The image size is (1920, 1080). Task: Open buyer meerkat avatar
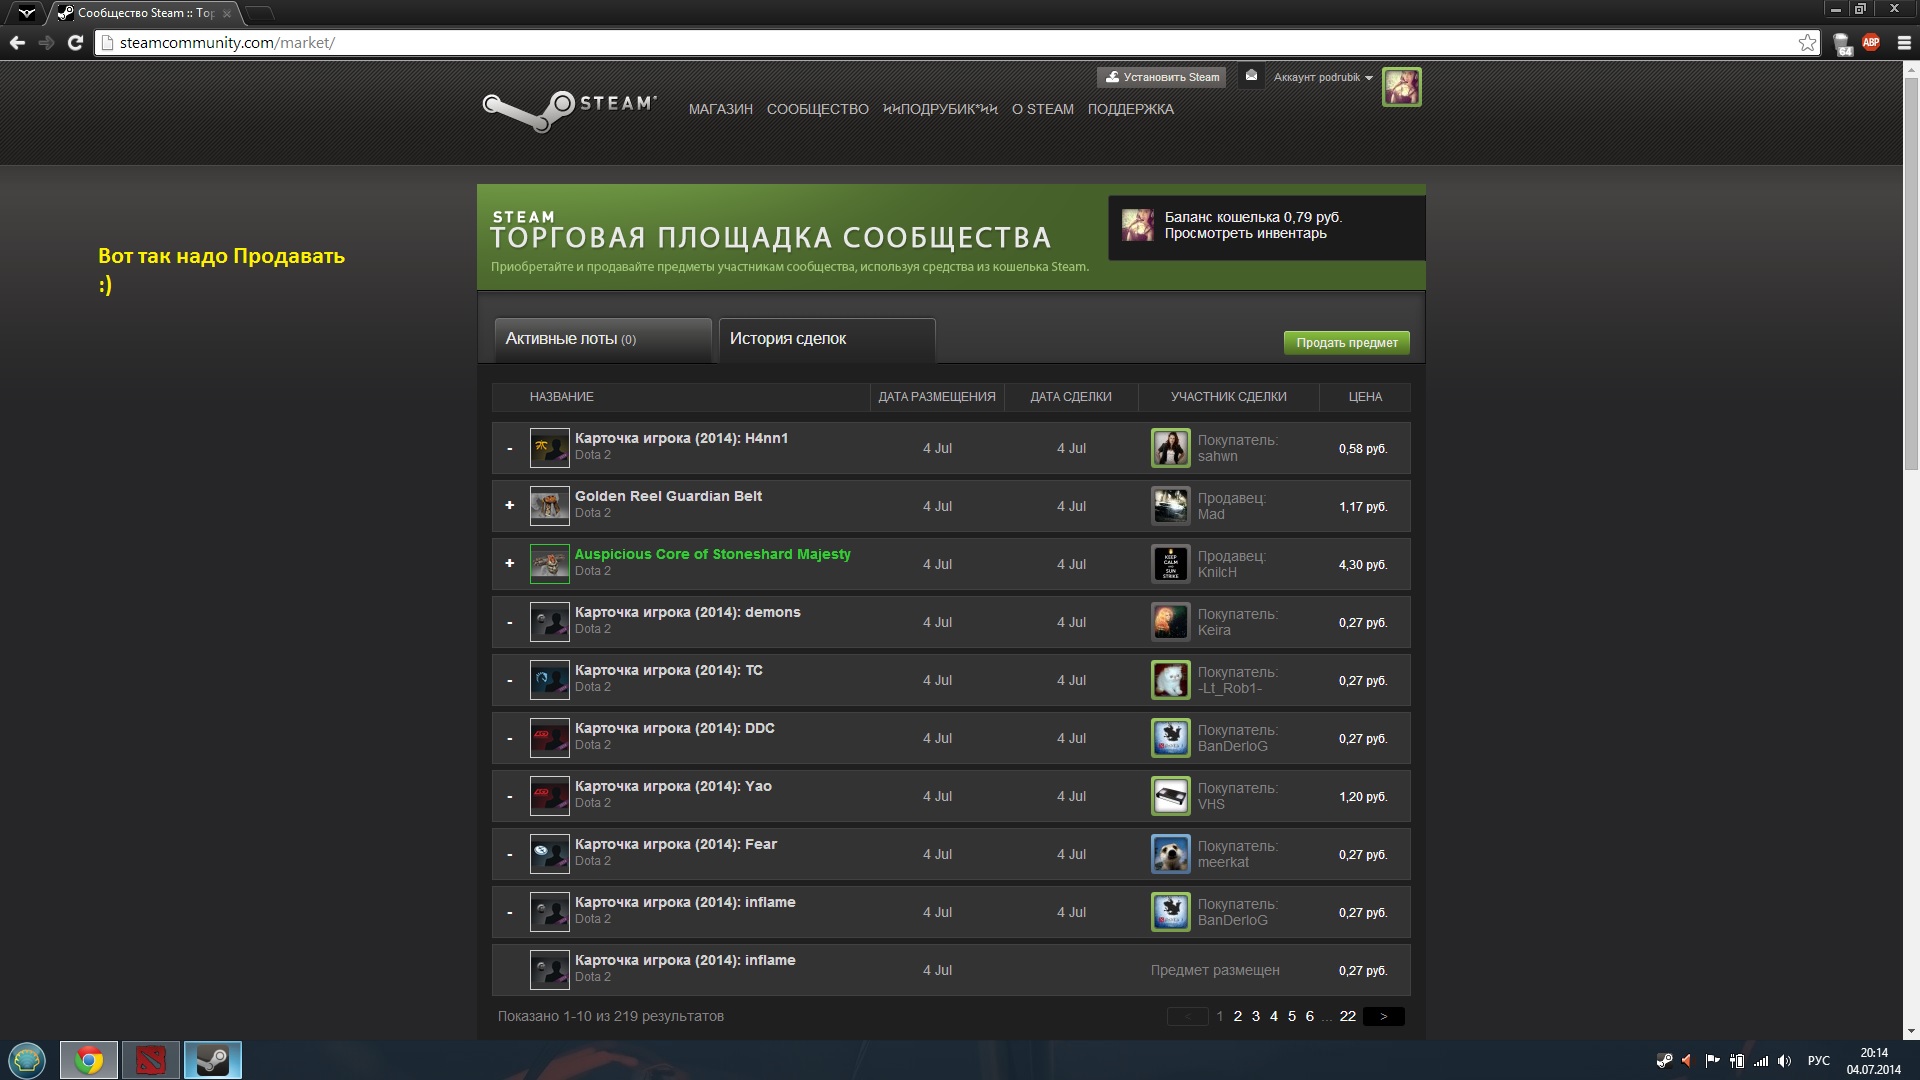coord(1170,854)
